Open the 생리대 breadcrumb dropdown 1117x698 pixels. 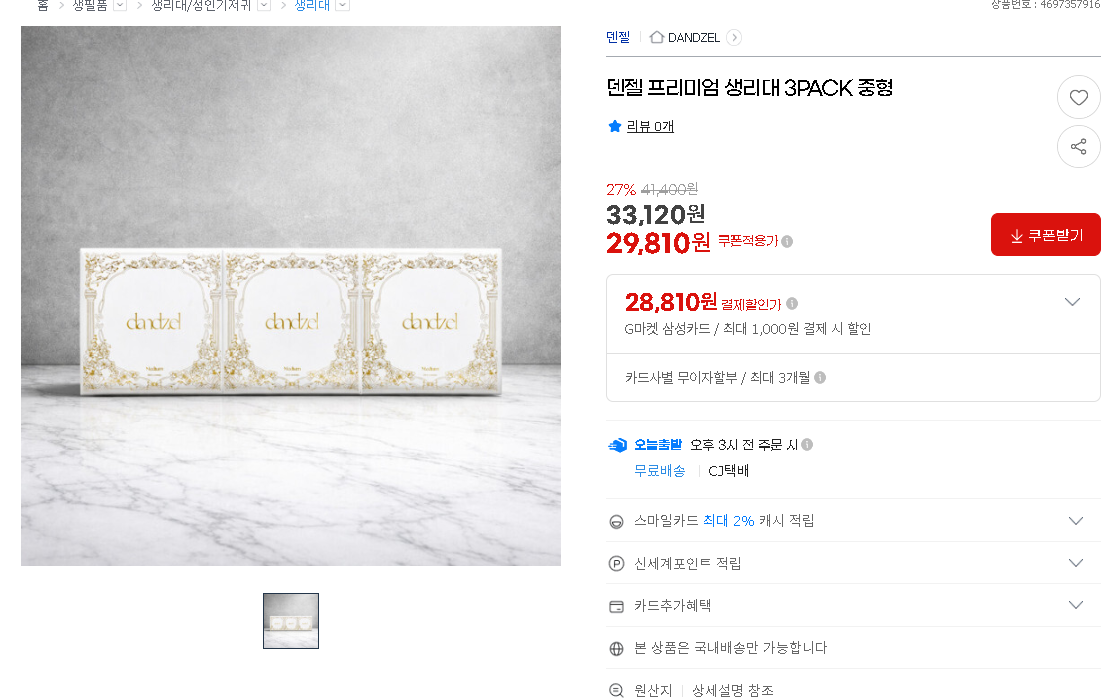coord(343,5)
